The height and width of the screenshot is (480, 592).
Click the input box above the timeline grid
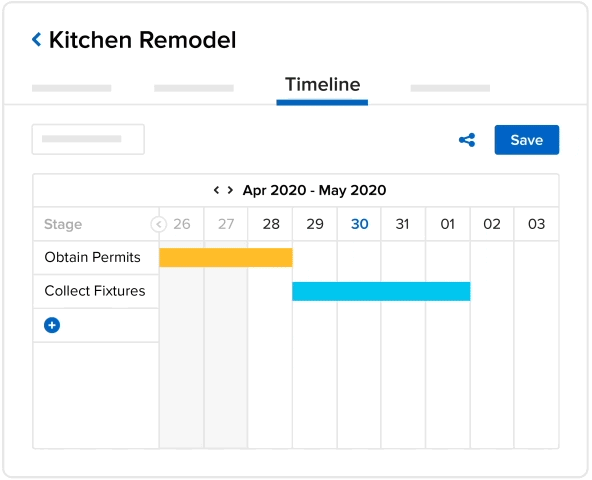[x=88, y=139]
